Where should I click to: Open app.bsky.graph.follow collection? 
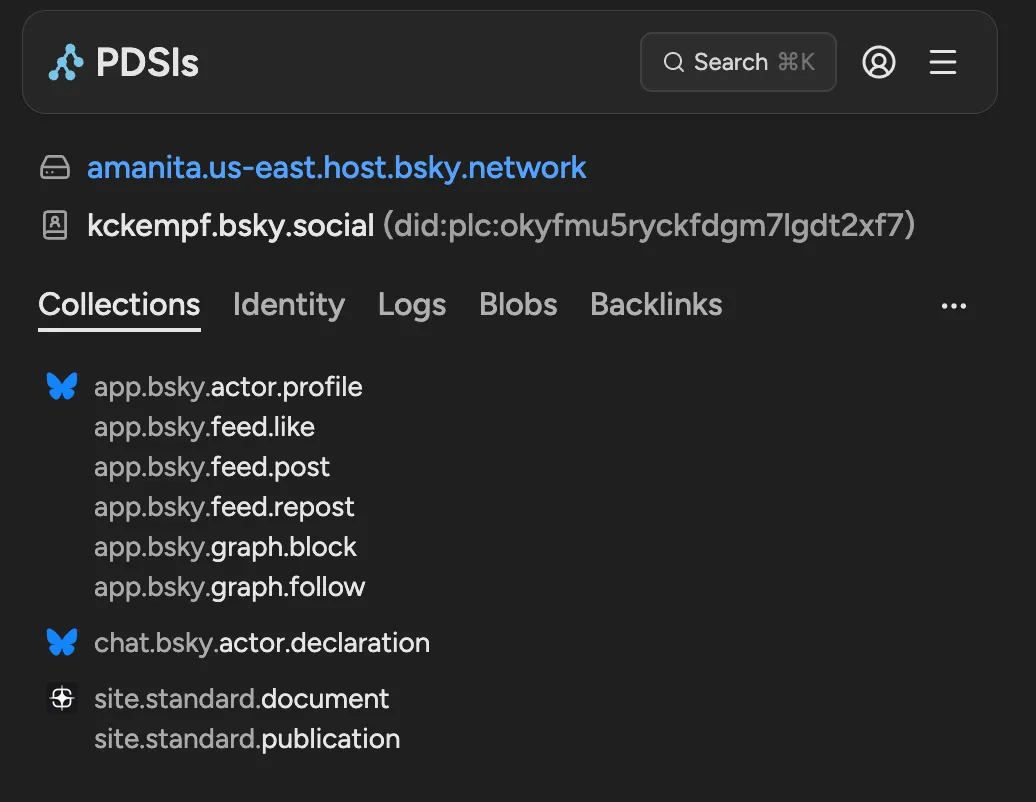click(229, 587)
